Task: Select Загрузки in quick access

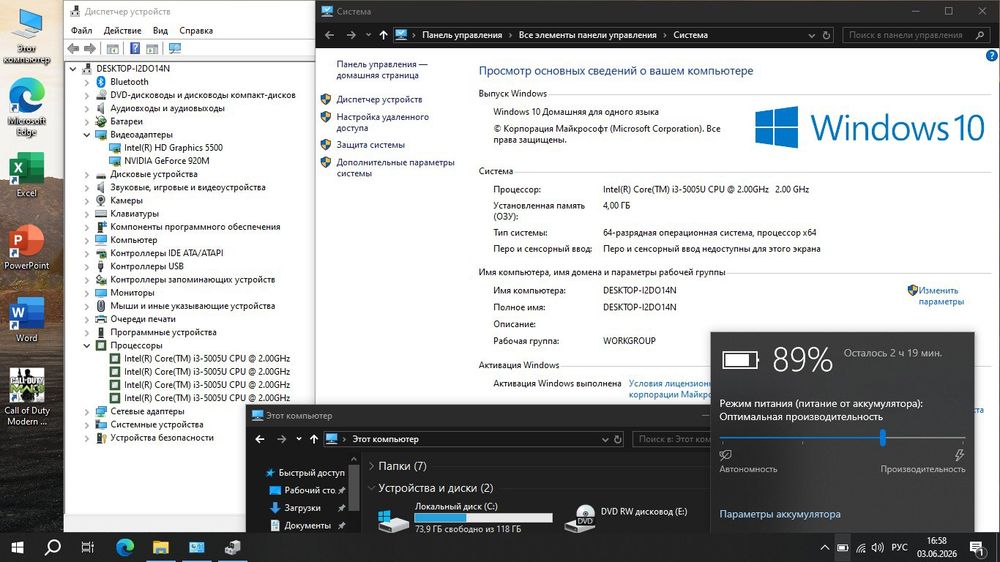Action: pos(302,508)
